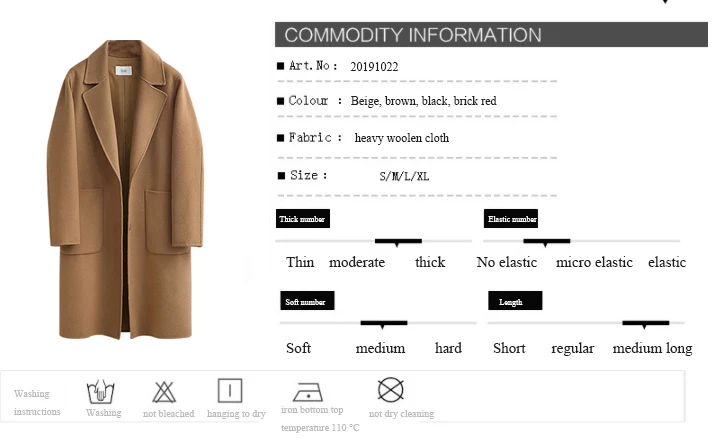Click the camel coat product image
Viewport: 725px width, 438px height.
125,190
